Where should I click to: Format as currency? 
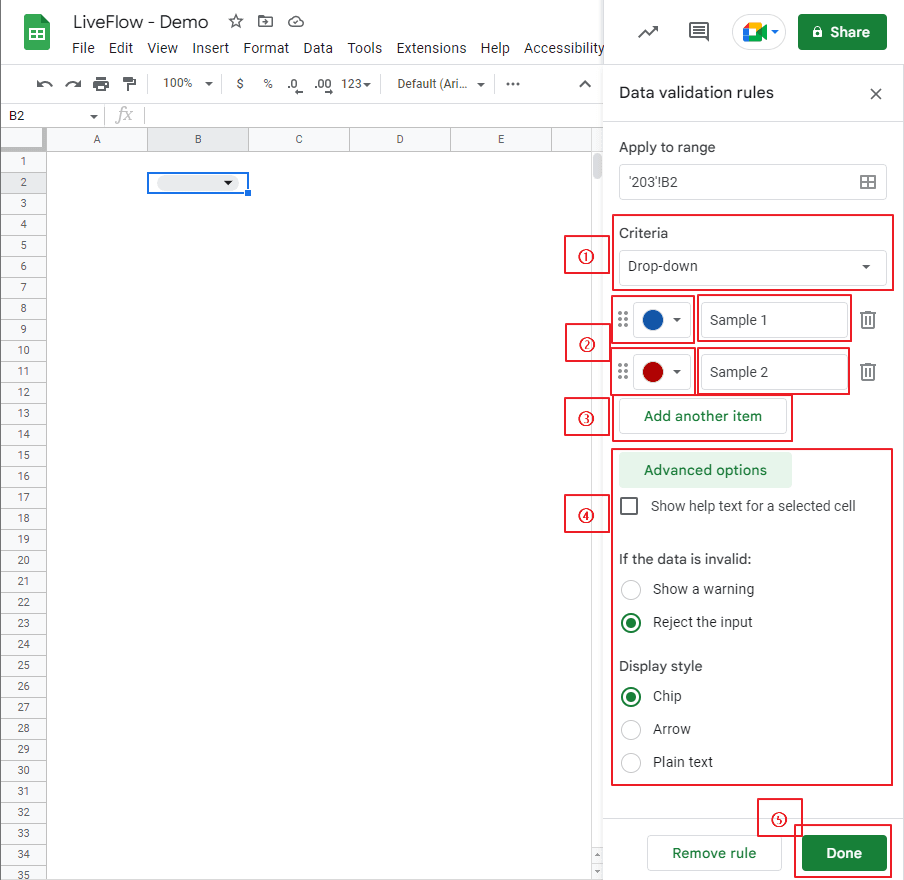click(240, 84)
